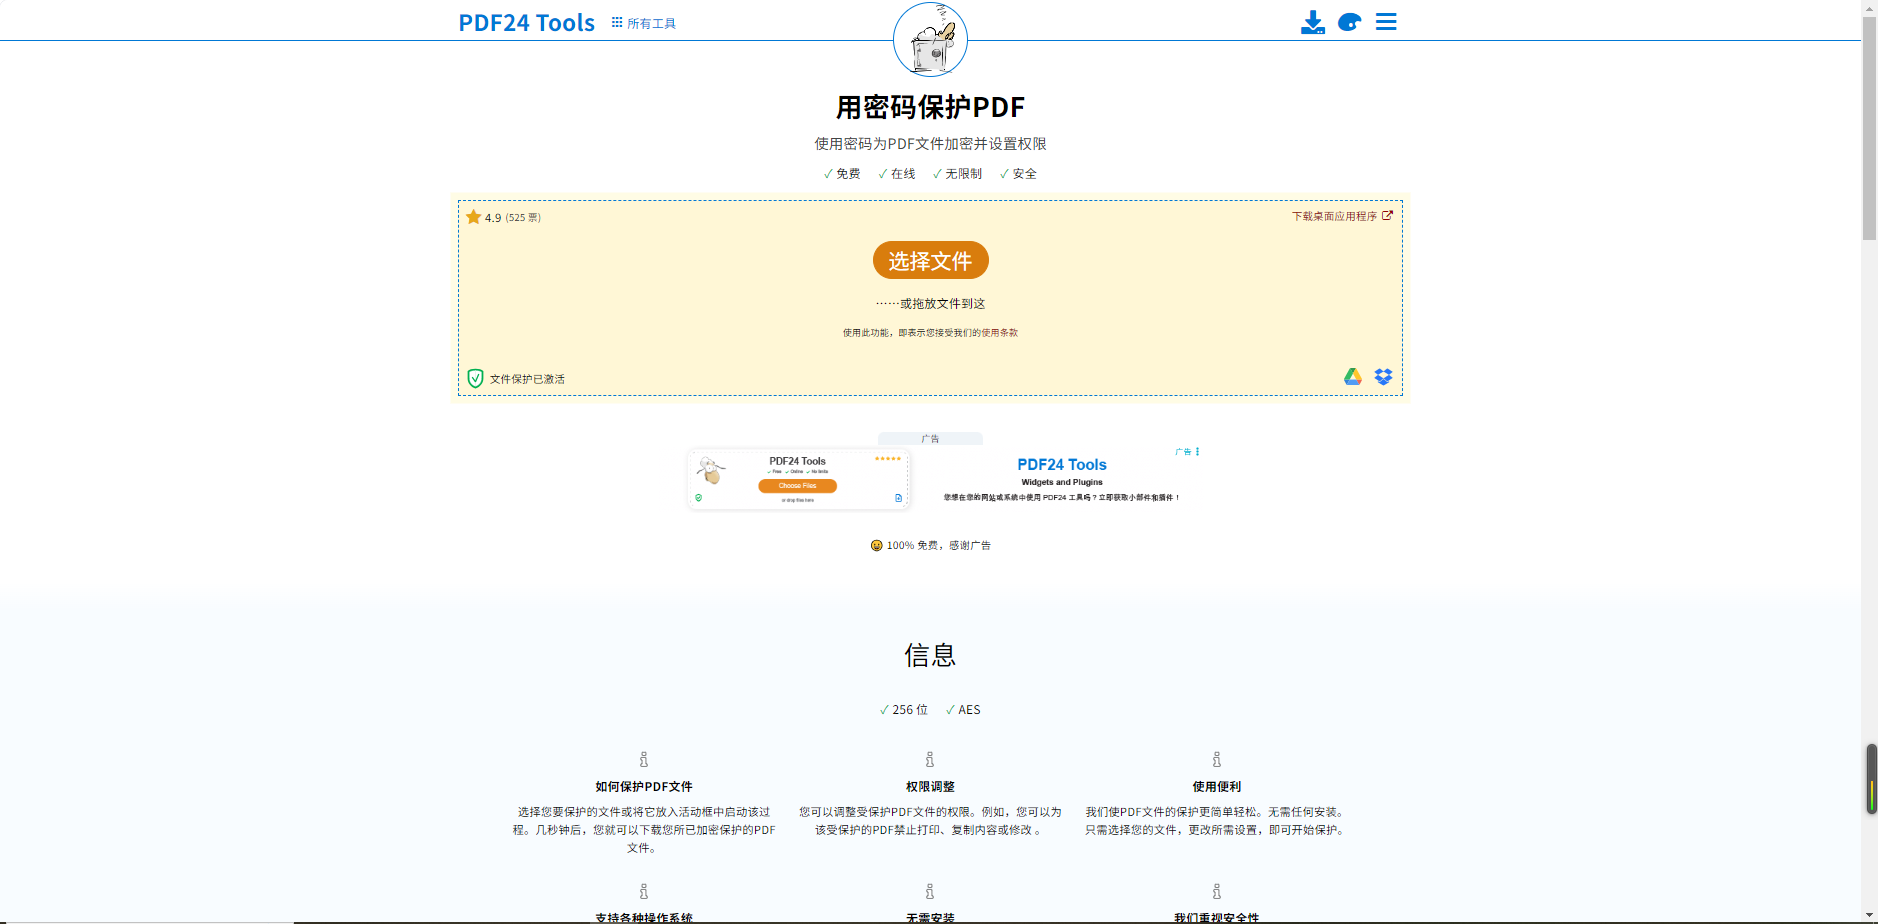Click the green shield file protection icon
Image resolution: width=1878 pixels, height=924 pixels.
476,378
